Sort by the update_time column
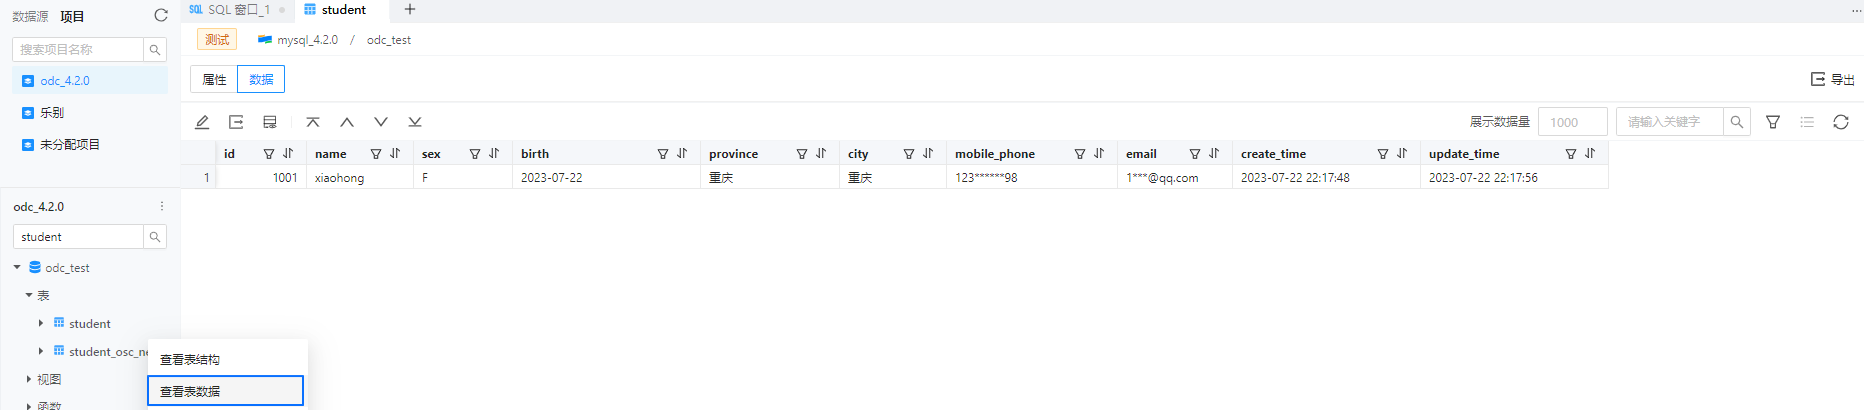The width and height of the screenshot is (1864, 410). click(x=1590, y=154)
